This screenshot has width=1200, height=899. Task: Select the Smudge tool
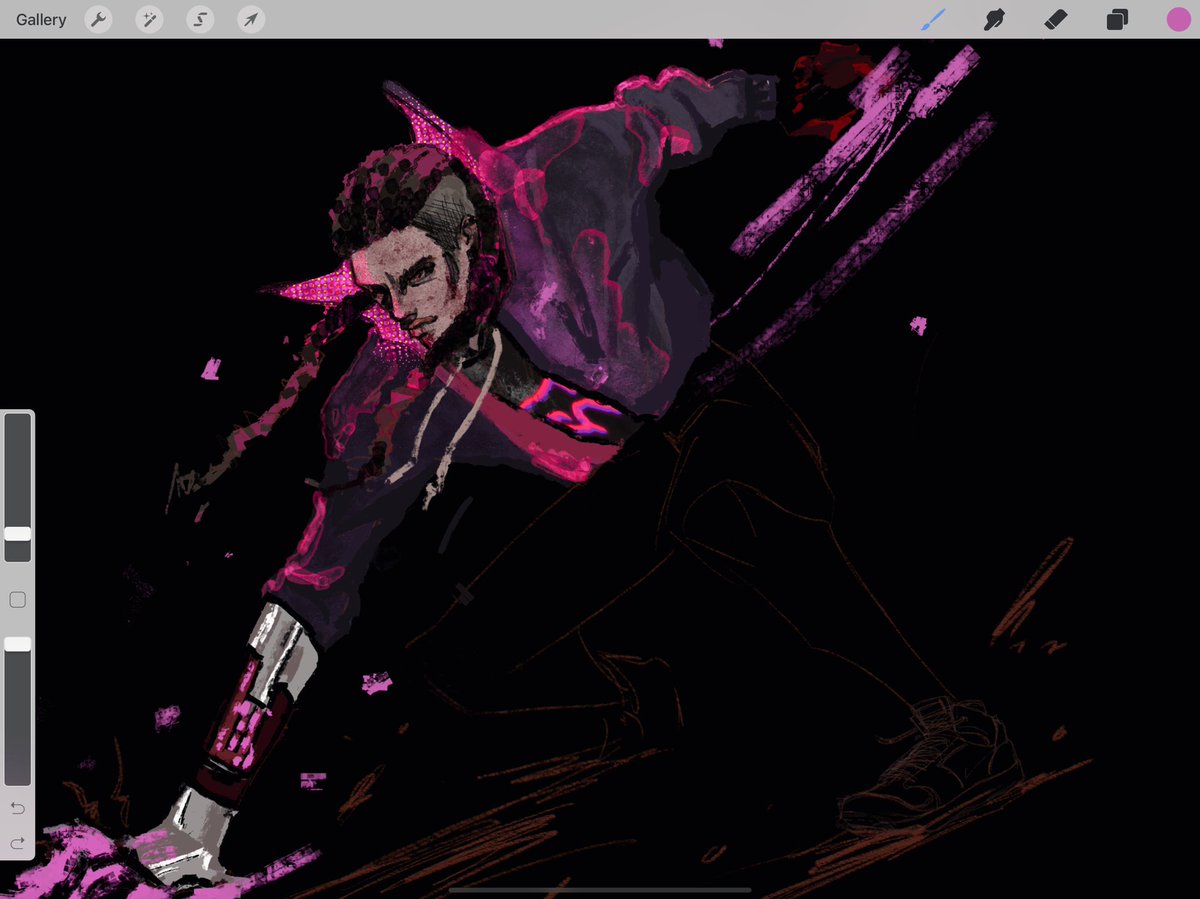tap(994, 19)
